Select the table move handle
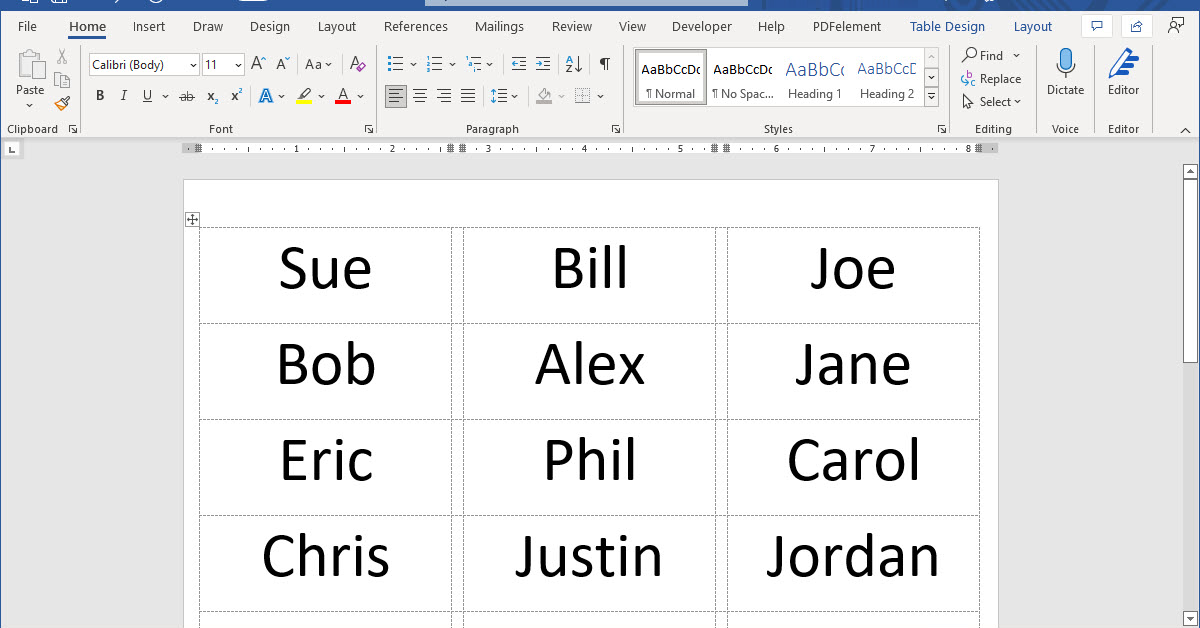 pyautogui.click(x=192, y=219)
